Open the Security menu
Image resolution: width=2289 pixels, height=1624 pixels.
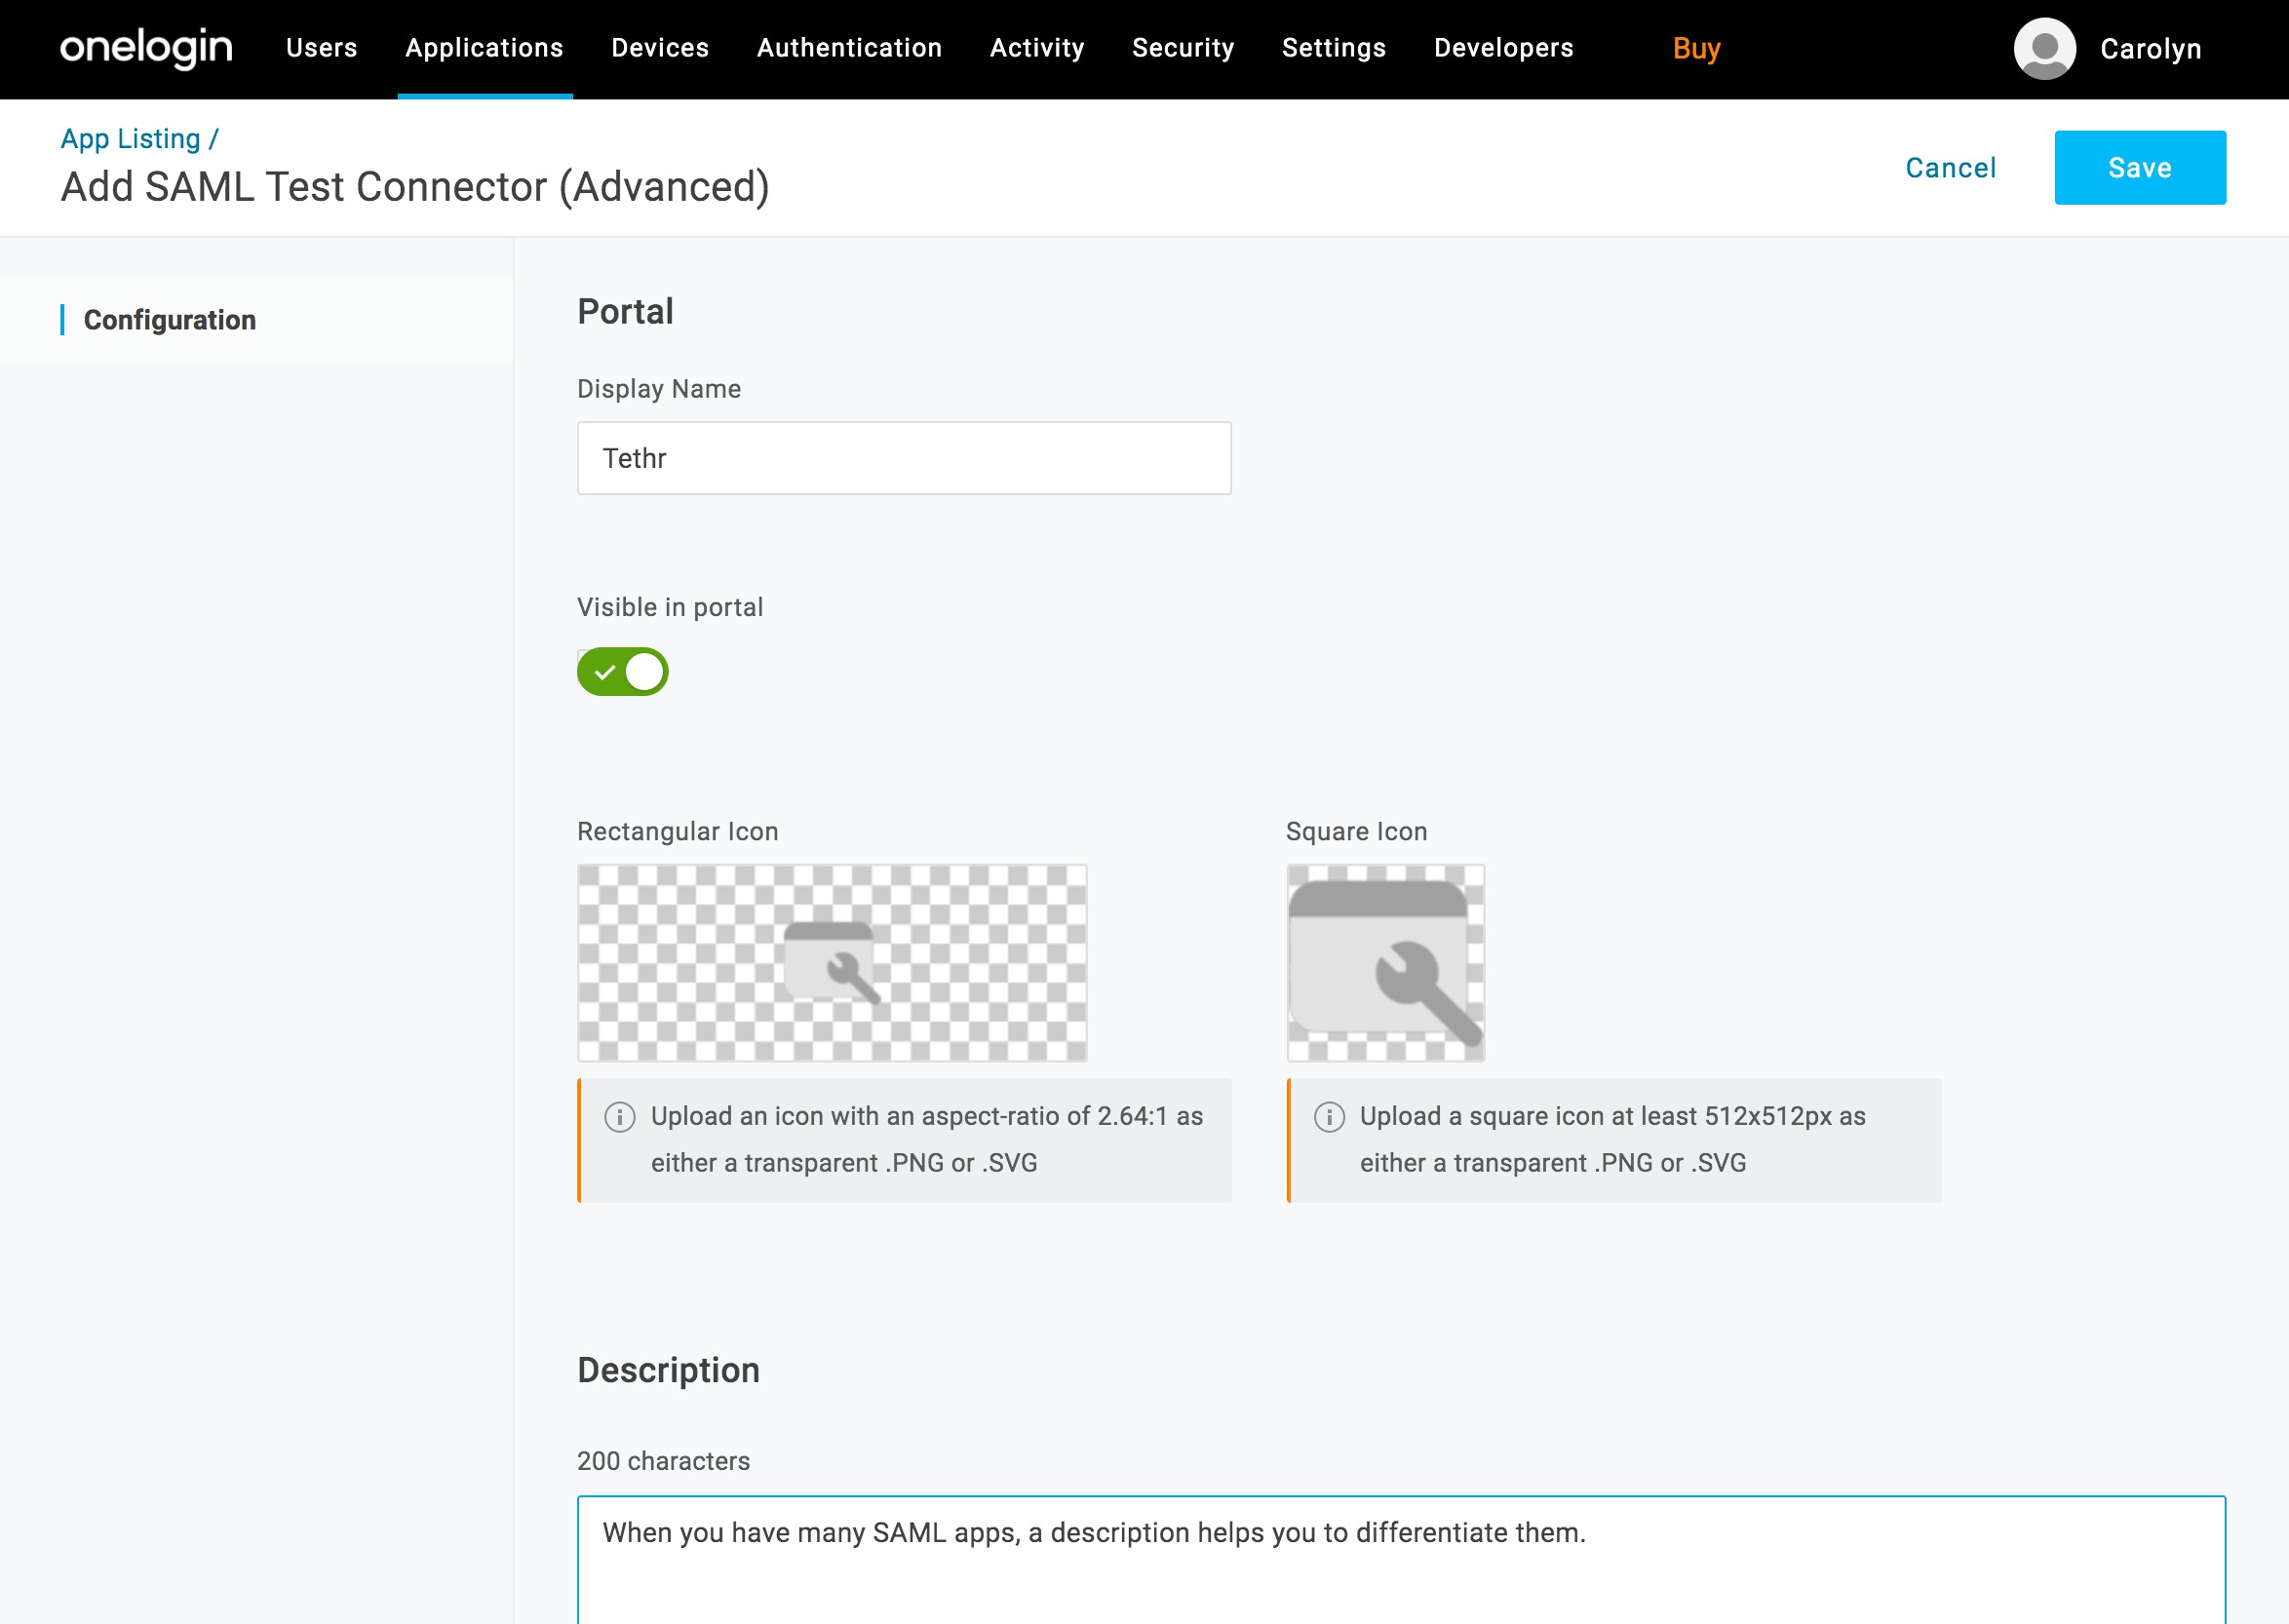(1183, 47)
